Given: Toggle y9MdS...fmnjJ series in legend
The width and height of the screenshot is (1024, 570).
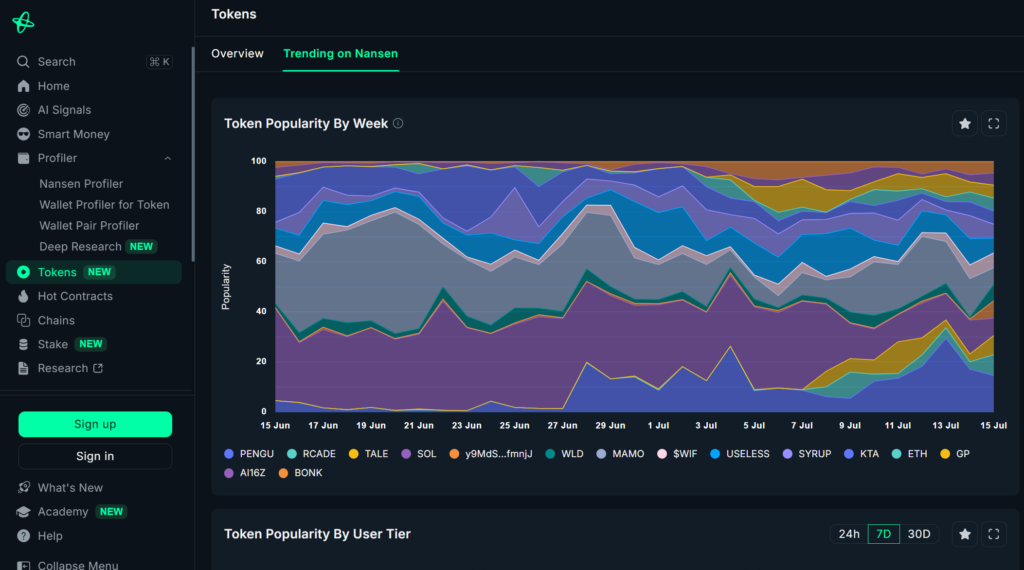Looking at the screenshot, I should 491,454.
